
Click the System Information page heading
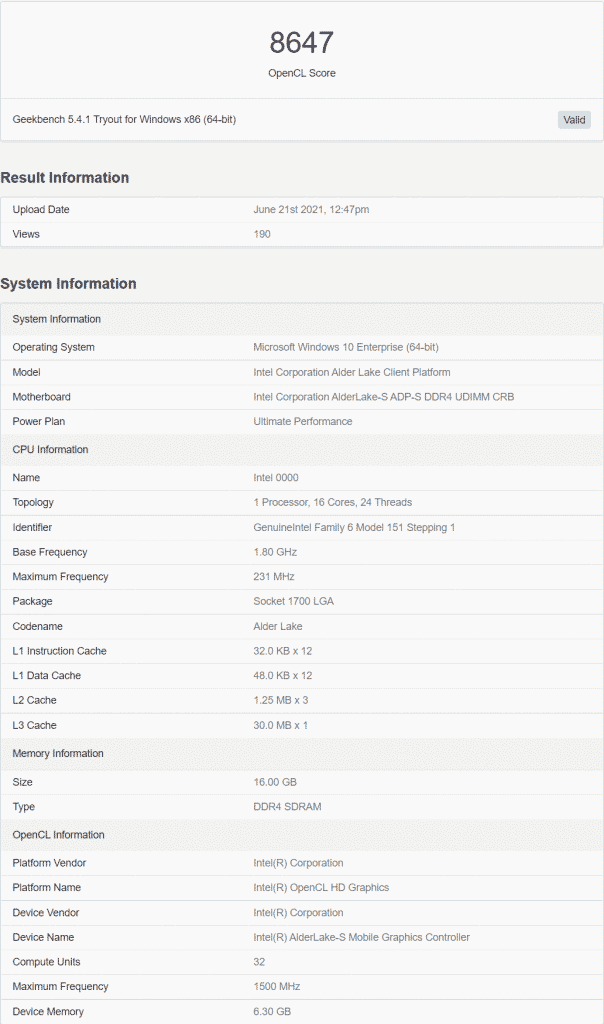(69, 283)
